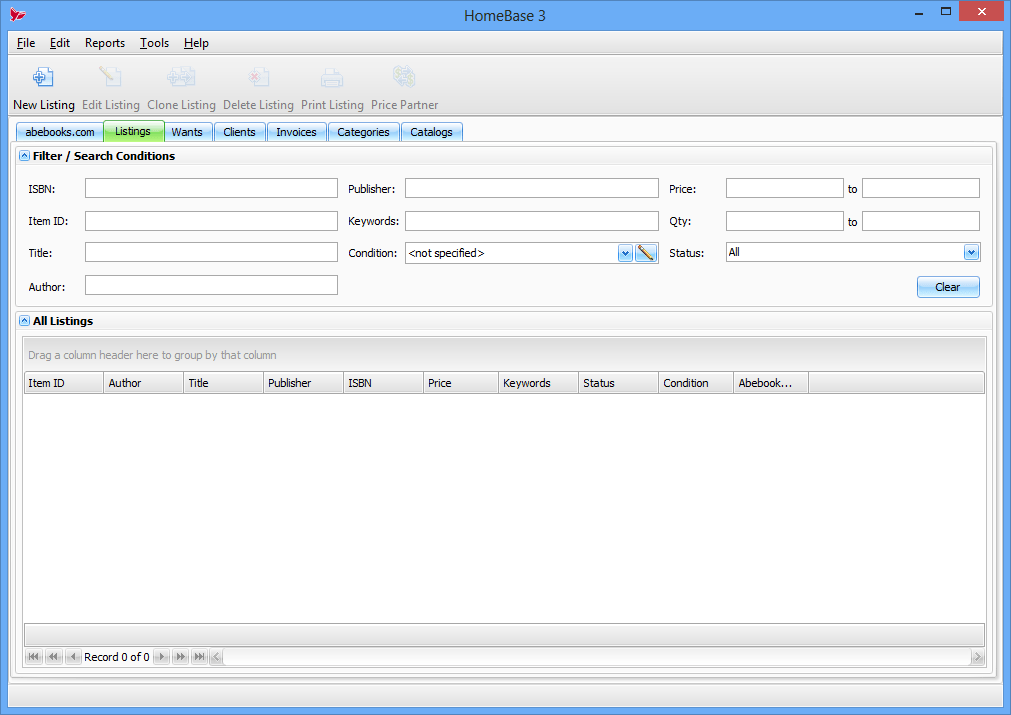Viewport: 1011px width, 715px height.
Task: Open the Condition dropdown list
Action: point(623,252)
